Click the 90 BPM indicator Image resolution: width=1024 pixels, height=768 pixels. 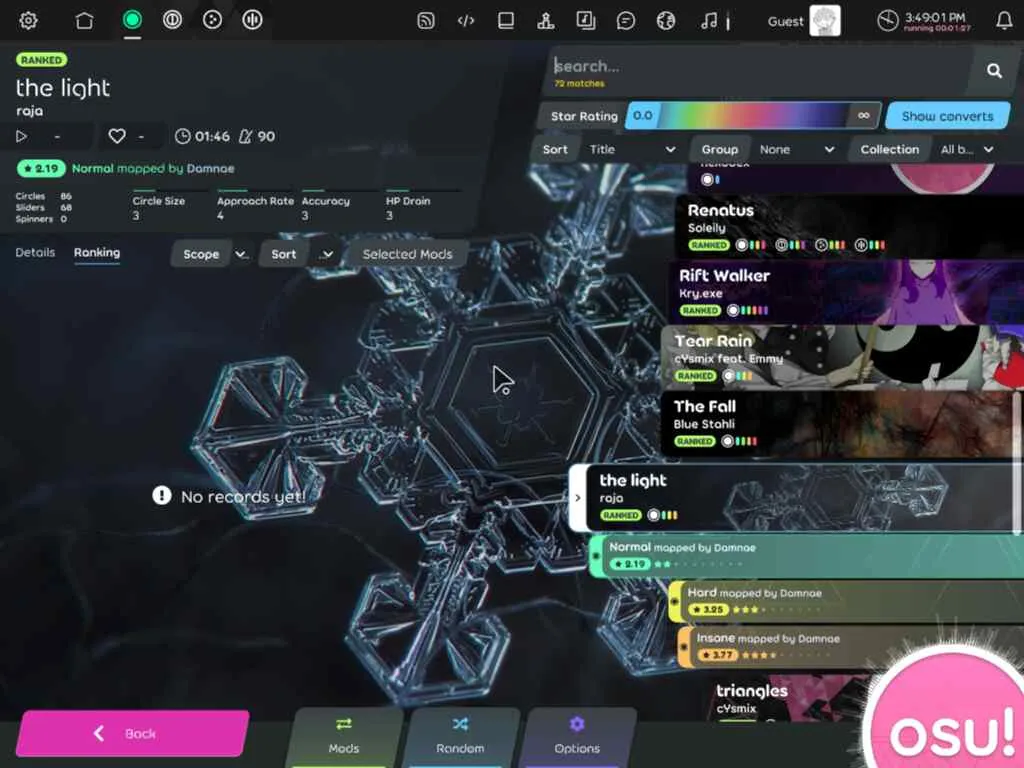(x=257, y=136)
